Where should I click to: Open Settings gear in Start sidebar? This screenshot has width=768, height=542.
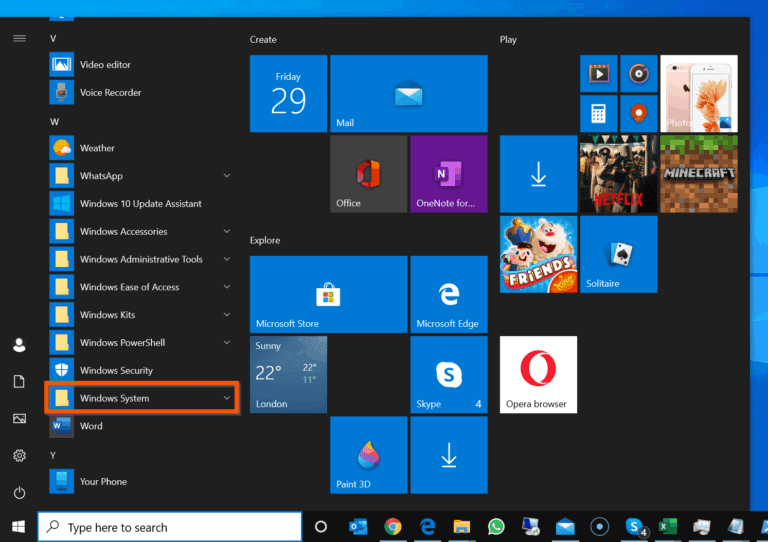[19, 456]
